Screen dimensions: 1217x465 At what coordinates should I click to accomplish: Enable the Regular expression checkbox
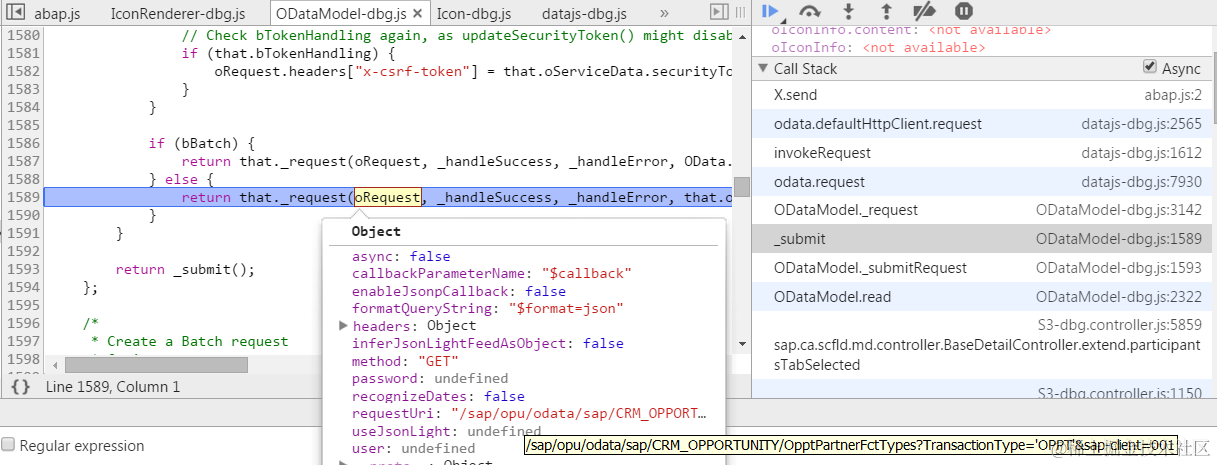(9, 445)
